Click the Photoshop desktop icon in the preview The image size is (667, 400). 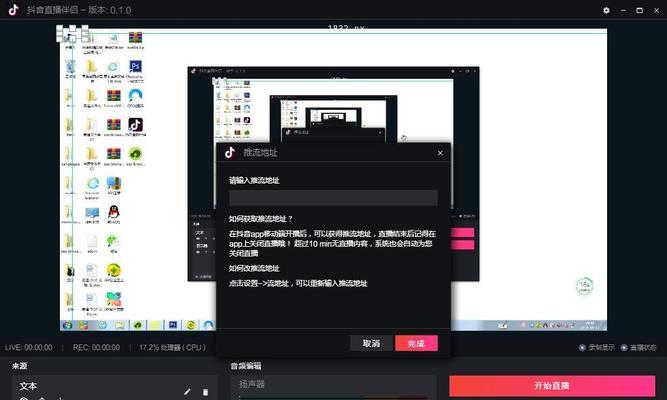135,66
